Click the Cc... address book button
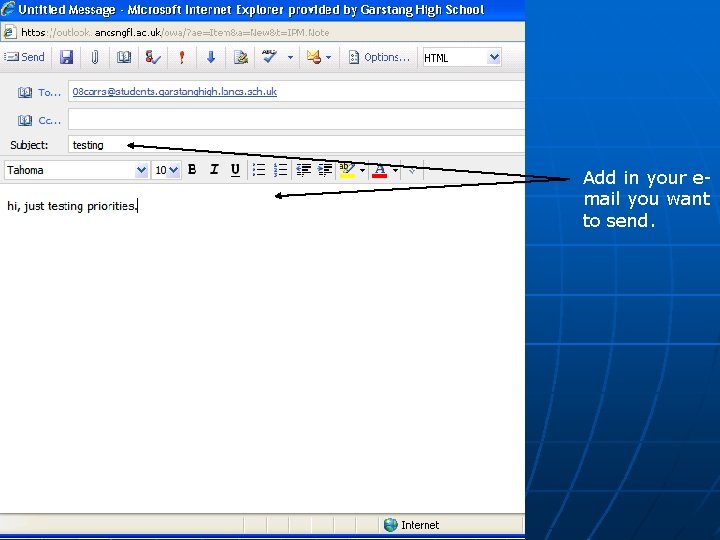 click(39, 120)
